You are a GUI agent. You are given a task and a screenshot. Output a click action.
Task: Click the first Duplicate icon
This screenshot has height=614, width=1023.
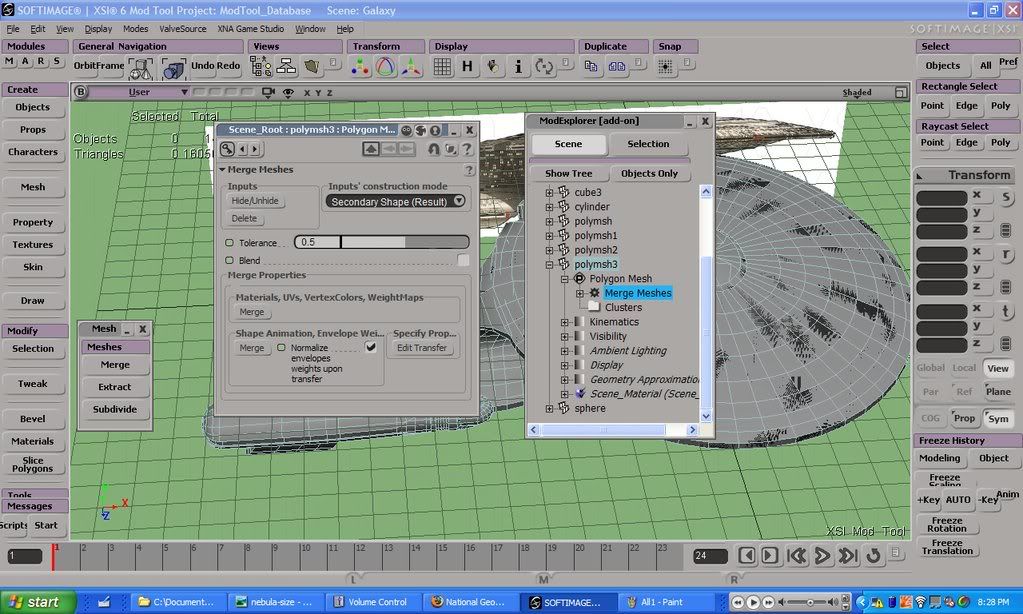[591, 66]
